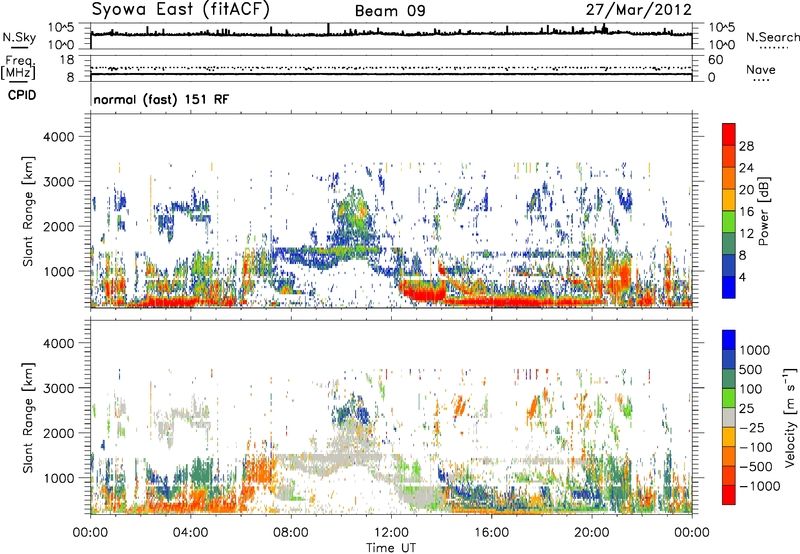
Task: Pick the red bottom segment of the velocity colorbar
Action: click(729, 495)
